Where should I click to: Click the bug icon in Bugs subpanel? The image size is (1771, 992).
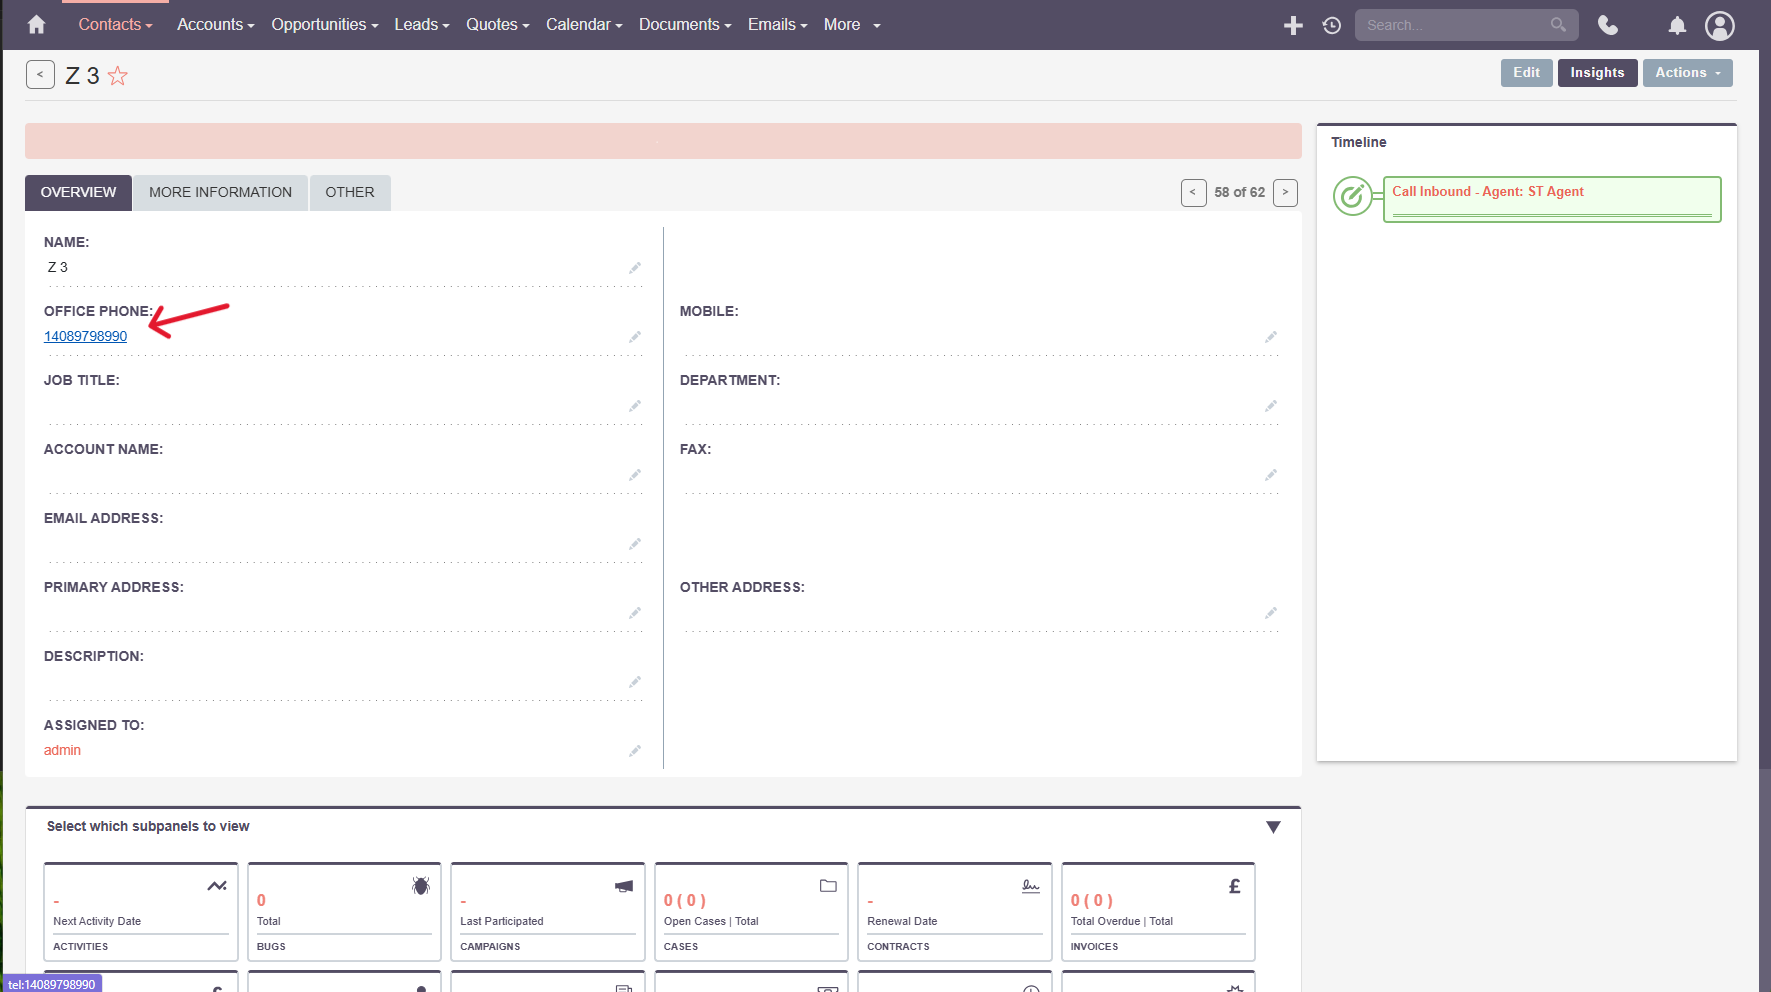pos(419,885)
